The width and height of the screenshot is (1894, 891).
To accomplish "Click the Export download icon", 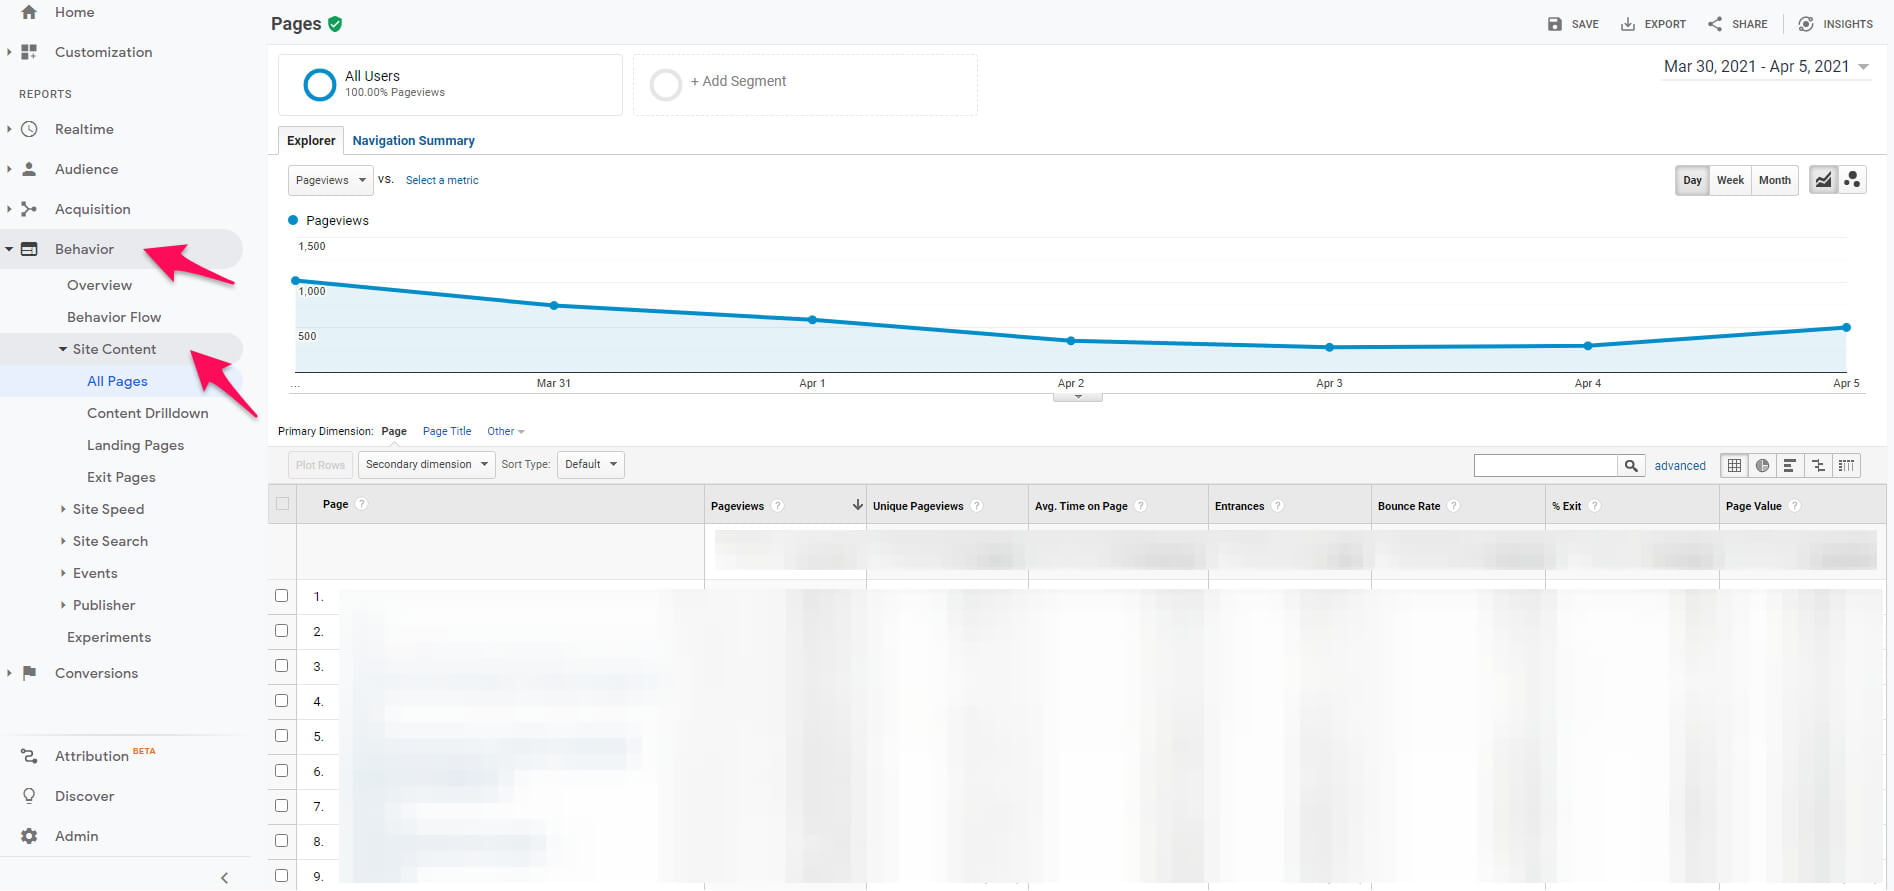I will [1628, 24].
